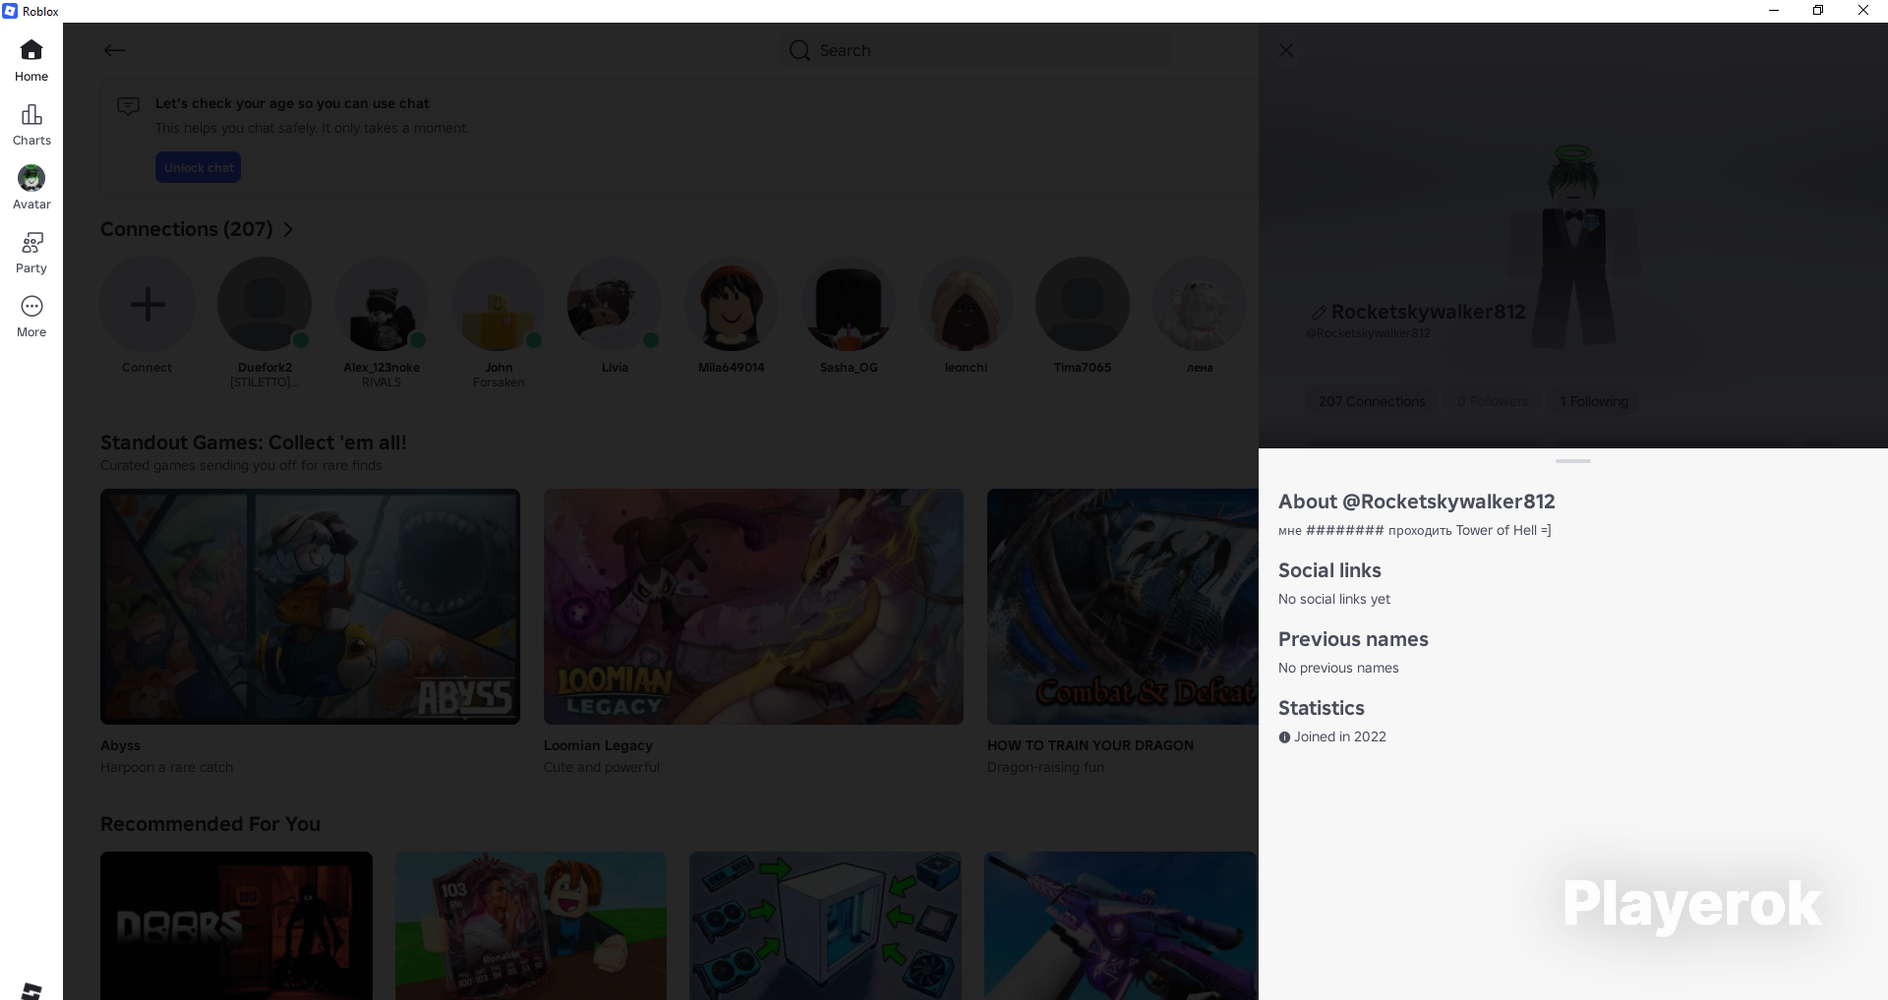Open the Party panel
1888x1000 pixels.
[31, 252]
